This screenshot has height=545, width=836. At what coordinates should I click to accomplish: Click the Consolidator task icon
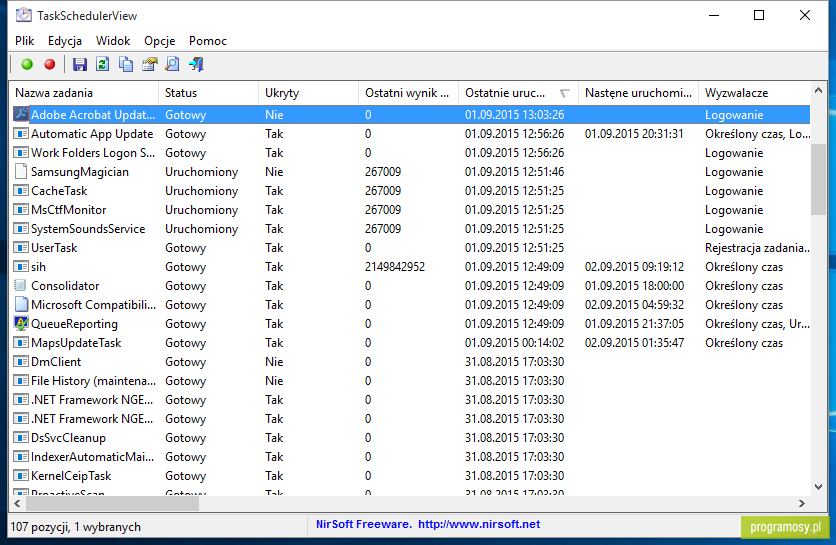[20, 285]
